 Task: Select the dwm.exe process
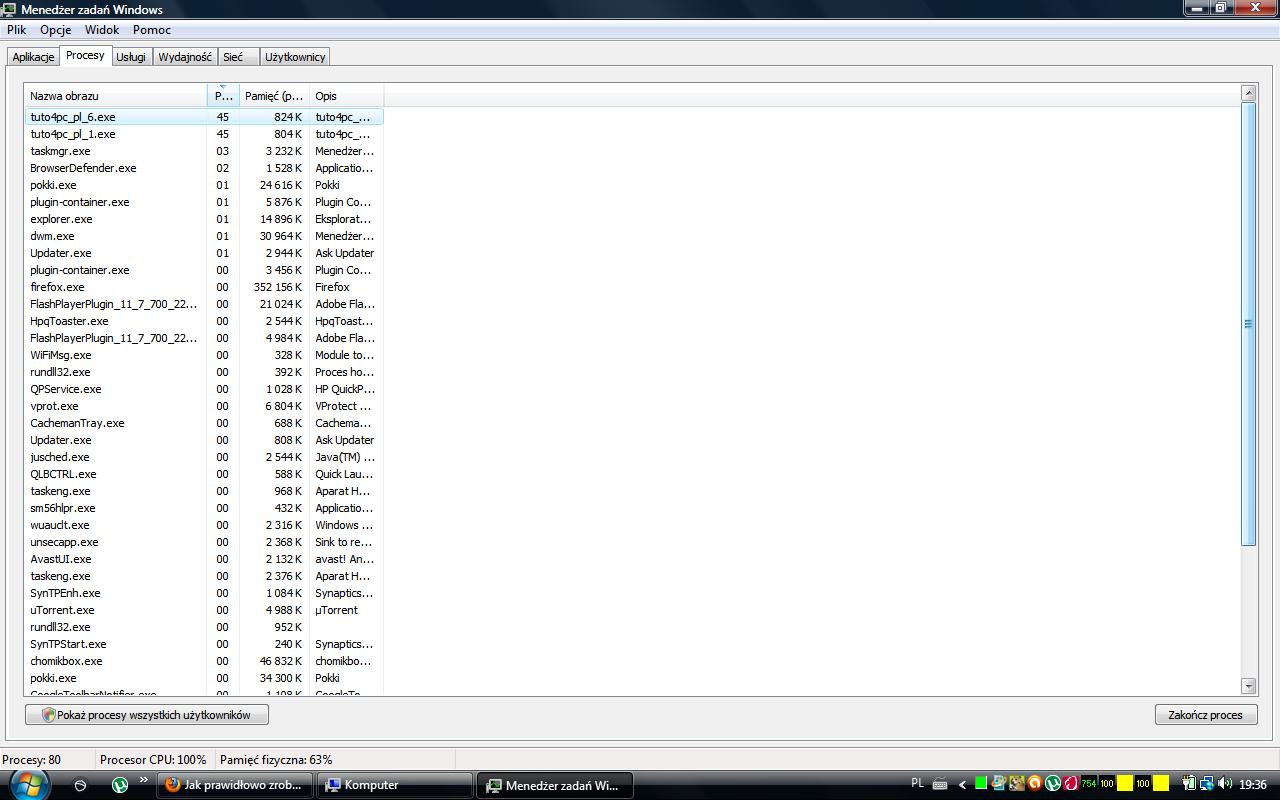pyautogui.click(x=204, y=236)
